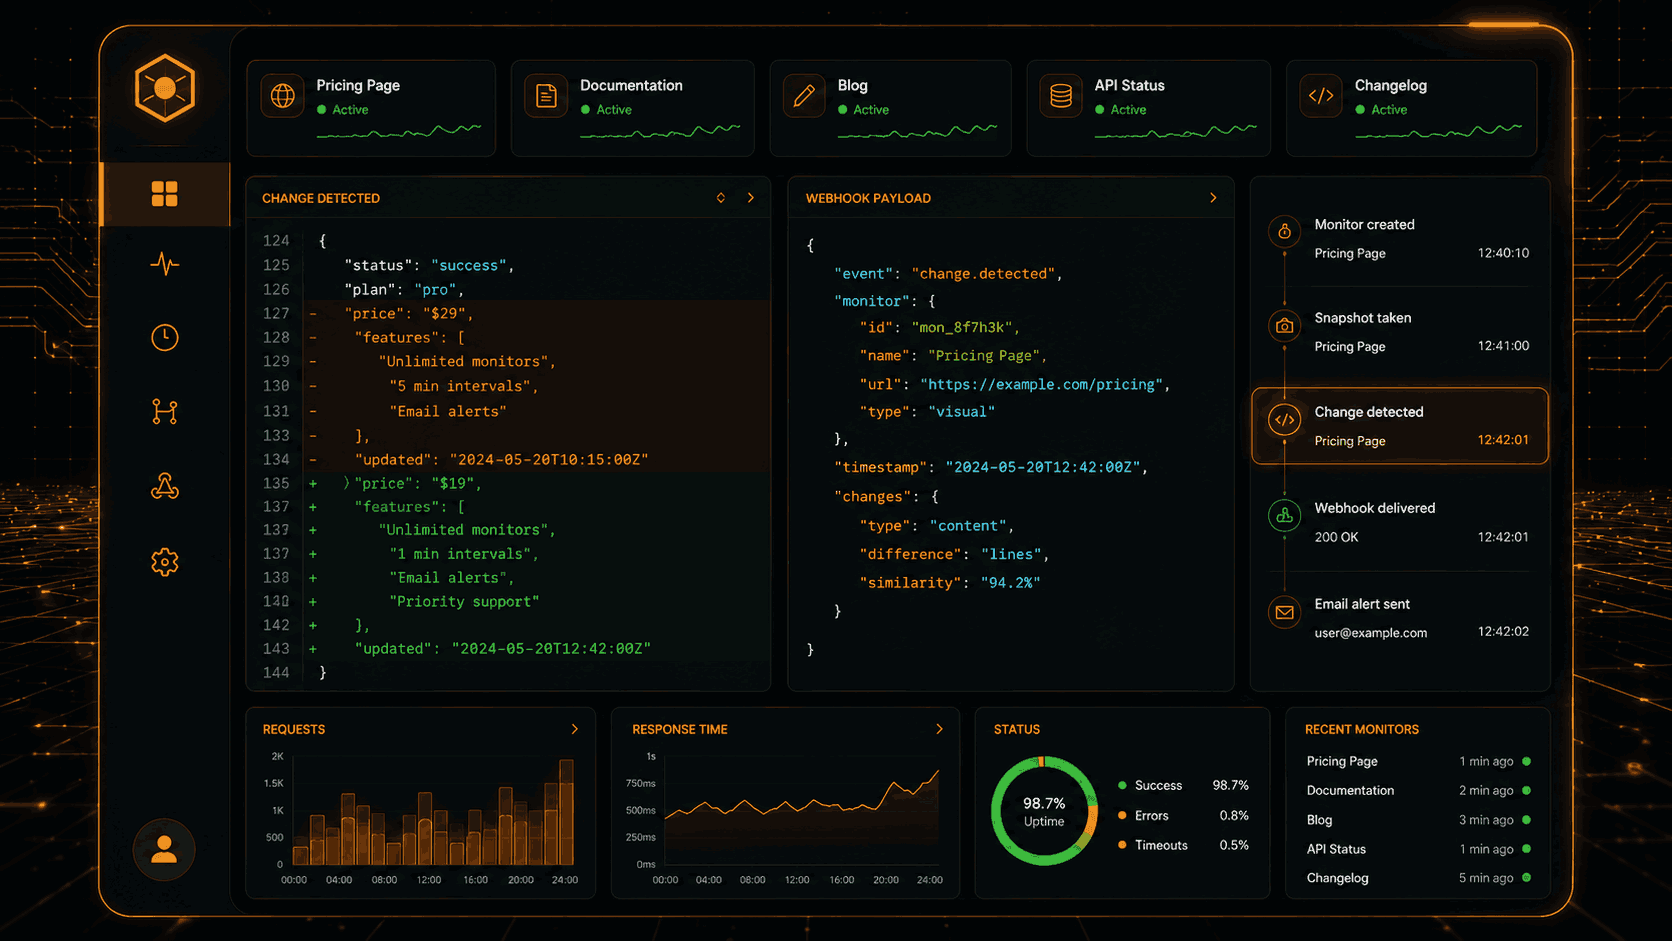Open the API Status monitor card
Image resolution: width=1672 pixels, height=941 pixels.
1149,108
